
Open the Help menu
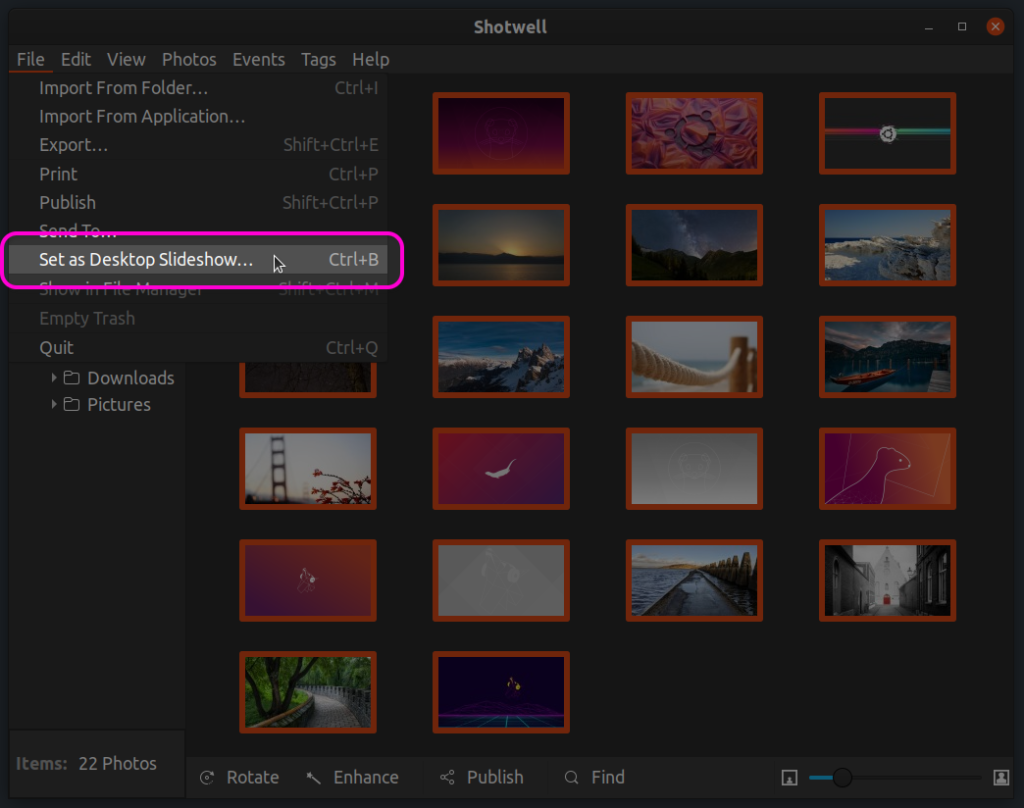coord(370,59)
